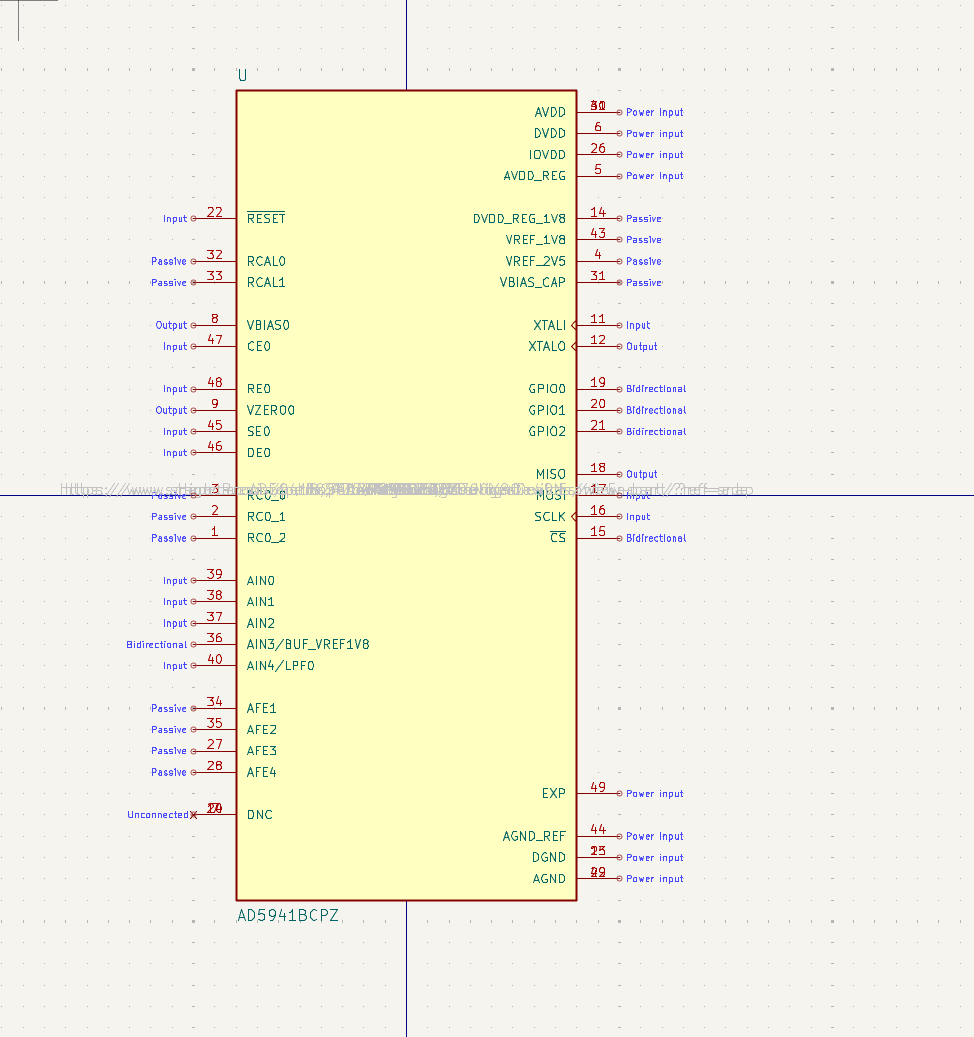This screenshot has height=1037, width=974.
Task: Select the AVDD pin name
Action: [x=549, y=112]
